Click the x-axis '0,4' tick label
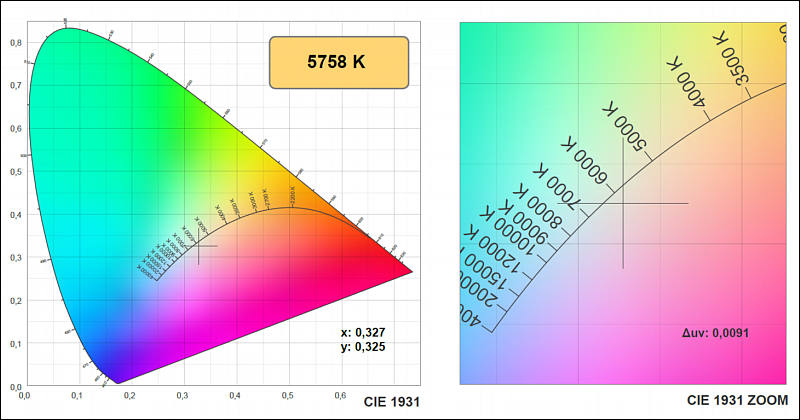 click(x=235, y=396)
